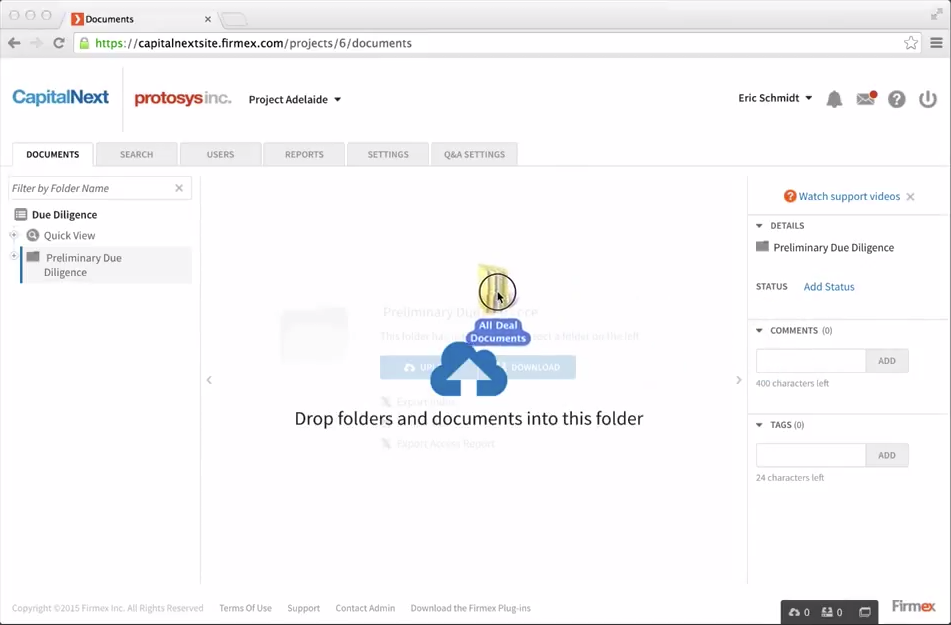Select Preliminary Due Diligence folder in tree
The width and height of the screenshot is (951, 625).
click(106, 265)
